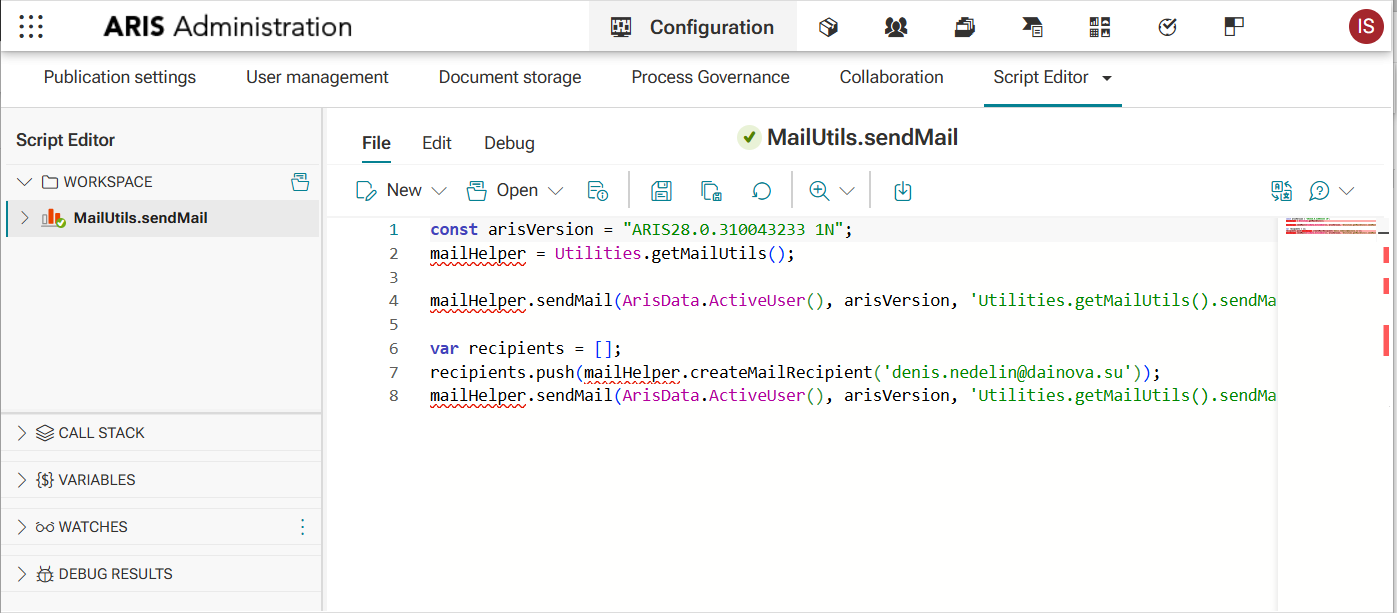Click the help speech-bubble icon
The height and width of the screenshot is (613, 1397).
(1318, 190)
